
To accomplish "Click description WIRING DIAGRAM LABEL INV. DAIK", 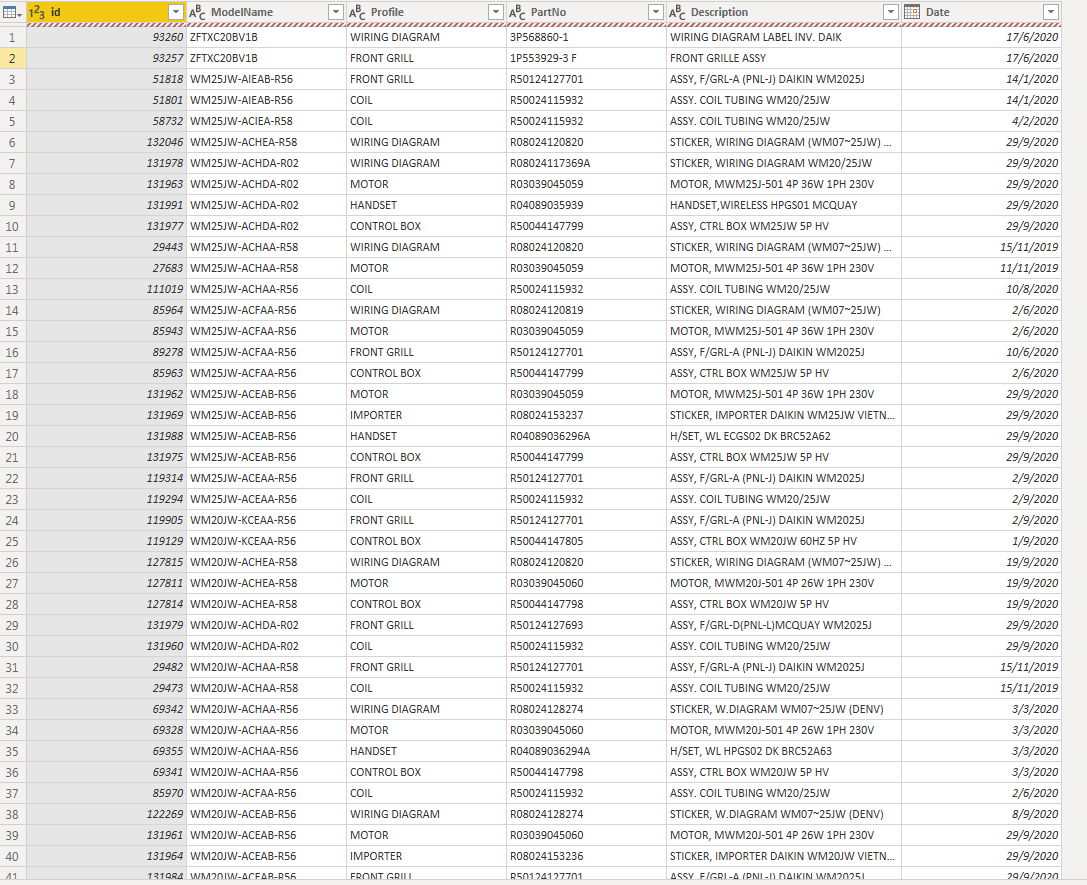I will tap(784, 37).
